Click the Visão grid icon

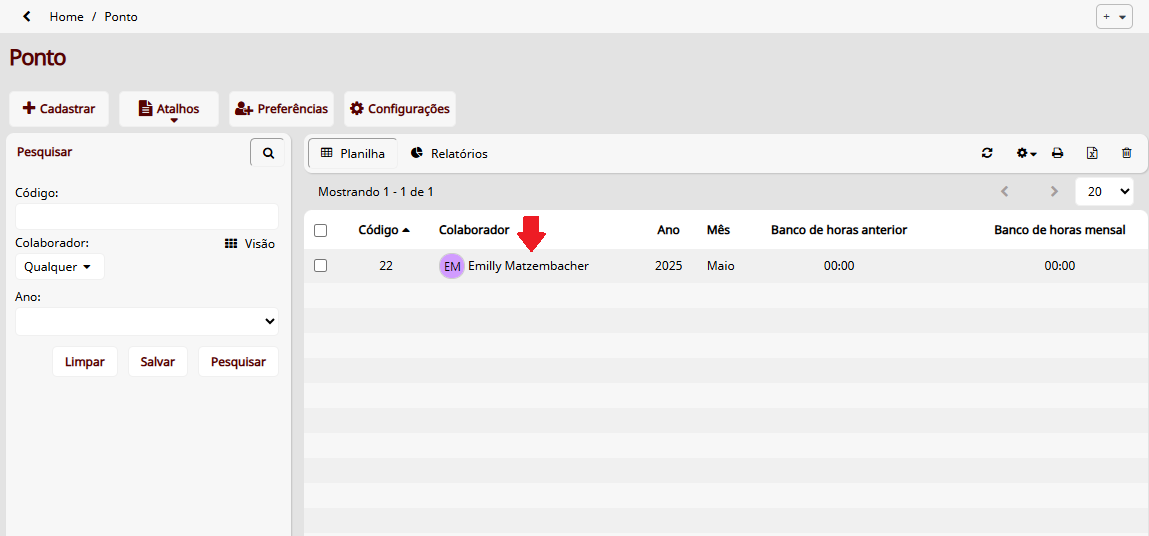231,243
